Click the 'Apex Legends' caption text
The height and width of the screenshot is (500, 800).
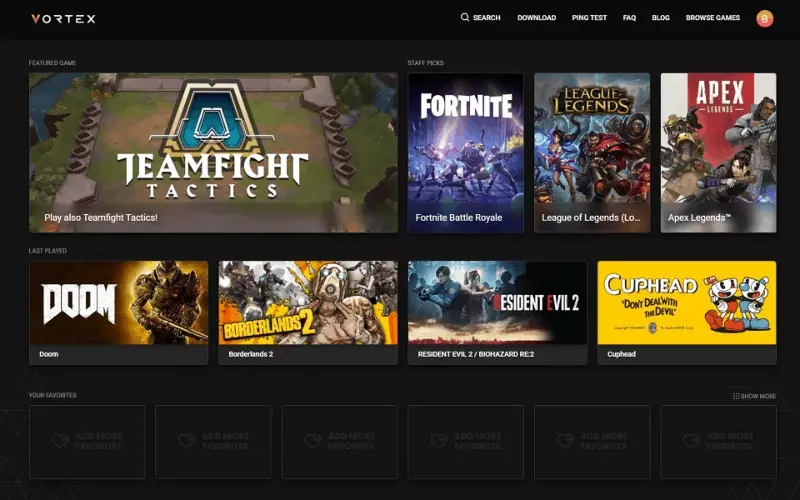click(x=699, y=217)
